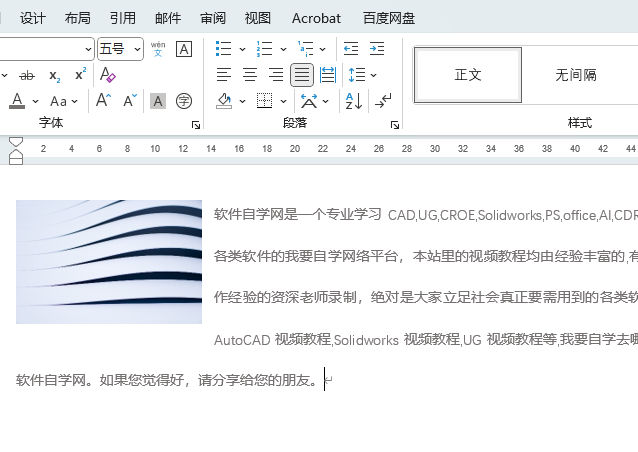This screenshot has width=638, height=452.
Task: Open the 视图 tab
Action: click(x=258, y=18)
